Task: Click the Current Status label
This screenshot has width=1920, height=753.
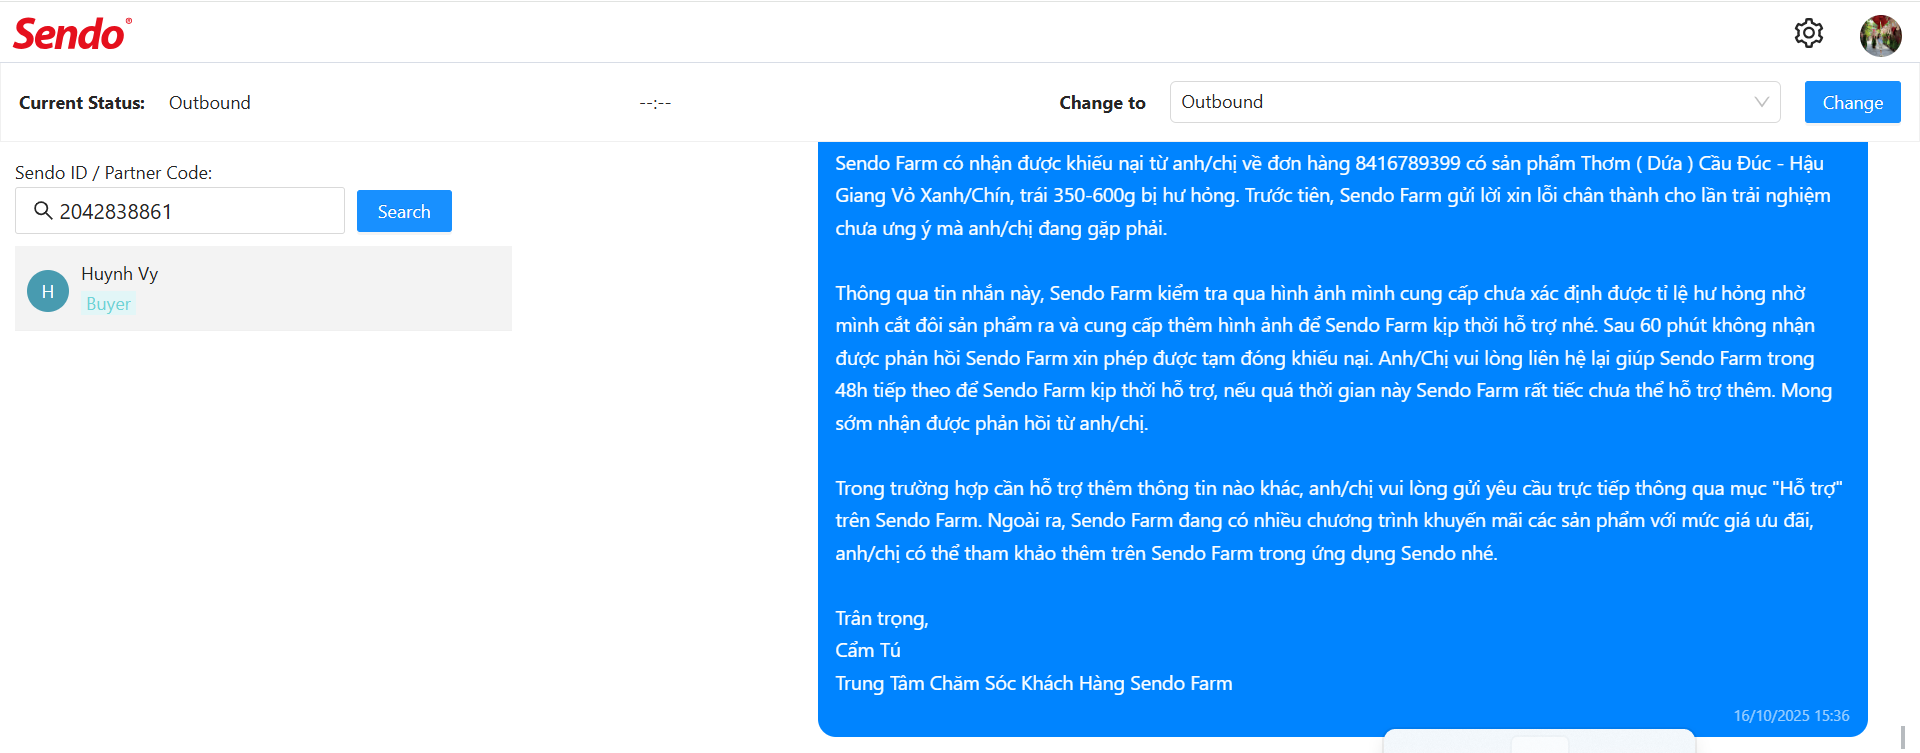Action: click(x=82, y=103)
